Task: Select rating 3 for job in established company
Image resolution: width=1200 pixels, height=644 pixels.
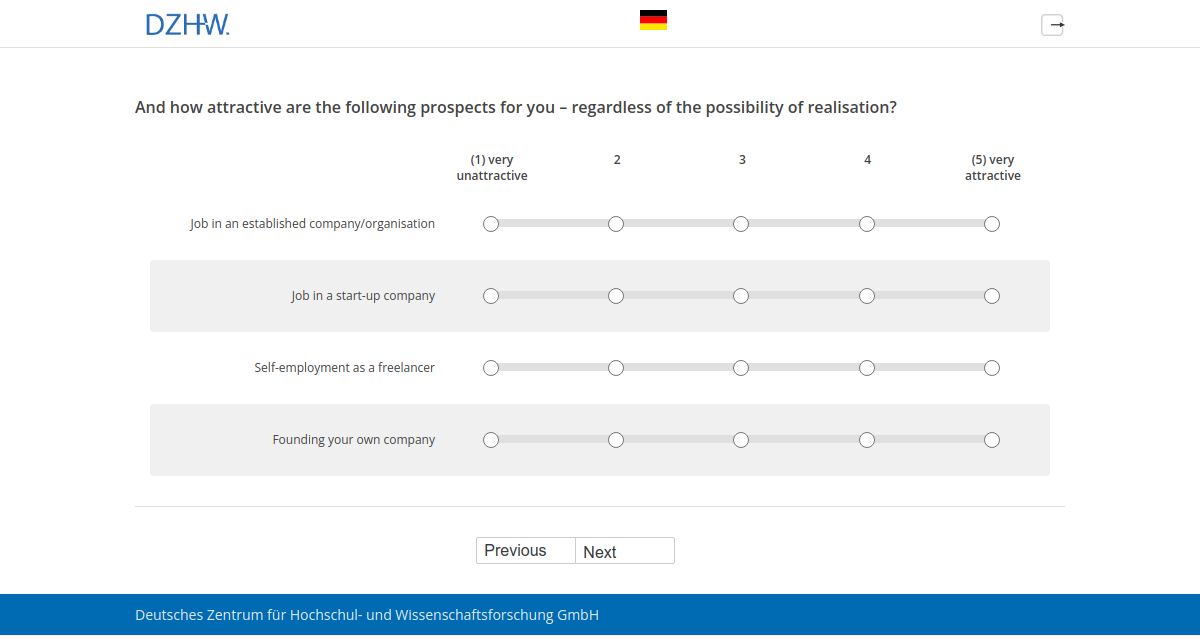Action: (x=741, y=224)
